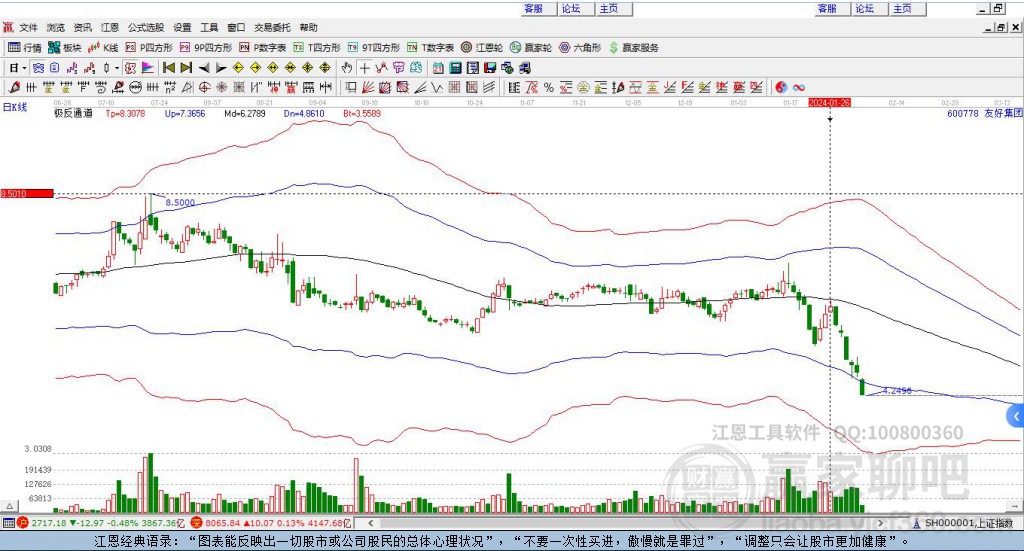The height and width of the screenshot is (551, 1024).
Task: Open the calendar icon in toolbar
Action: coord(438,68)
